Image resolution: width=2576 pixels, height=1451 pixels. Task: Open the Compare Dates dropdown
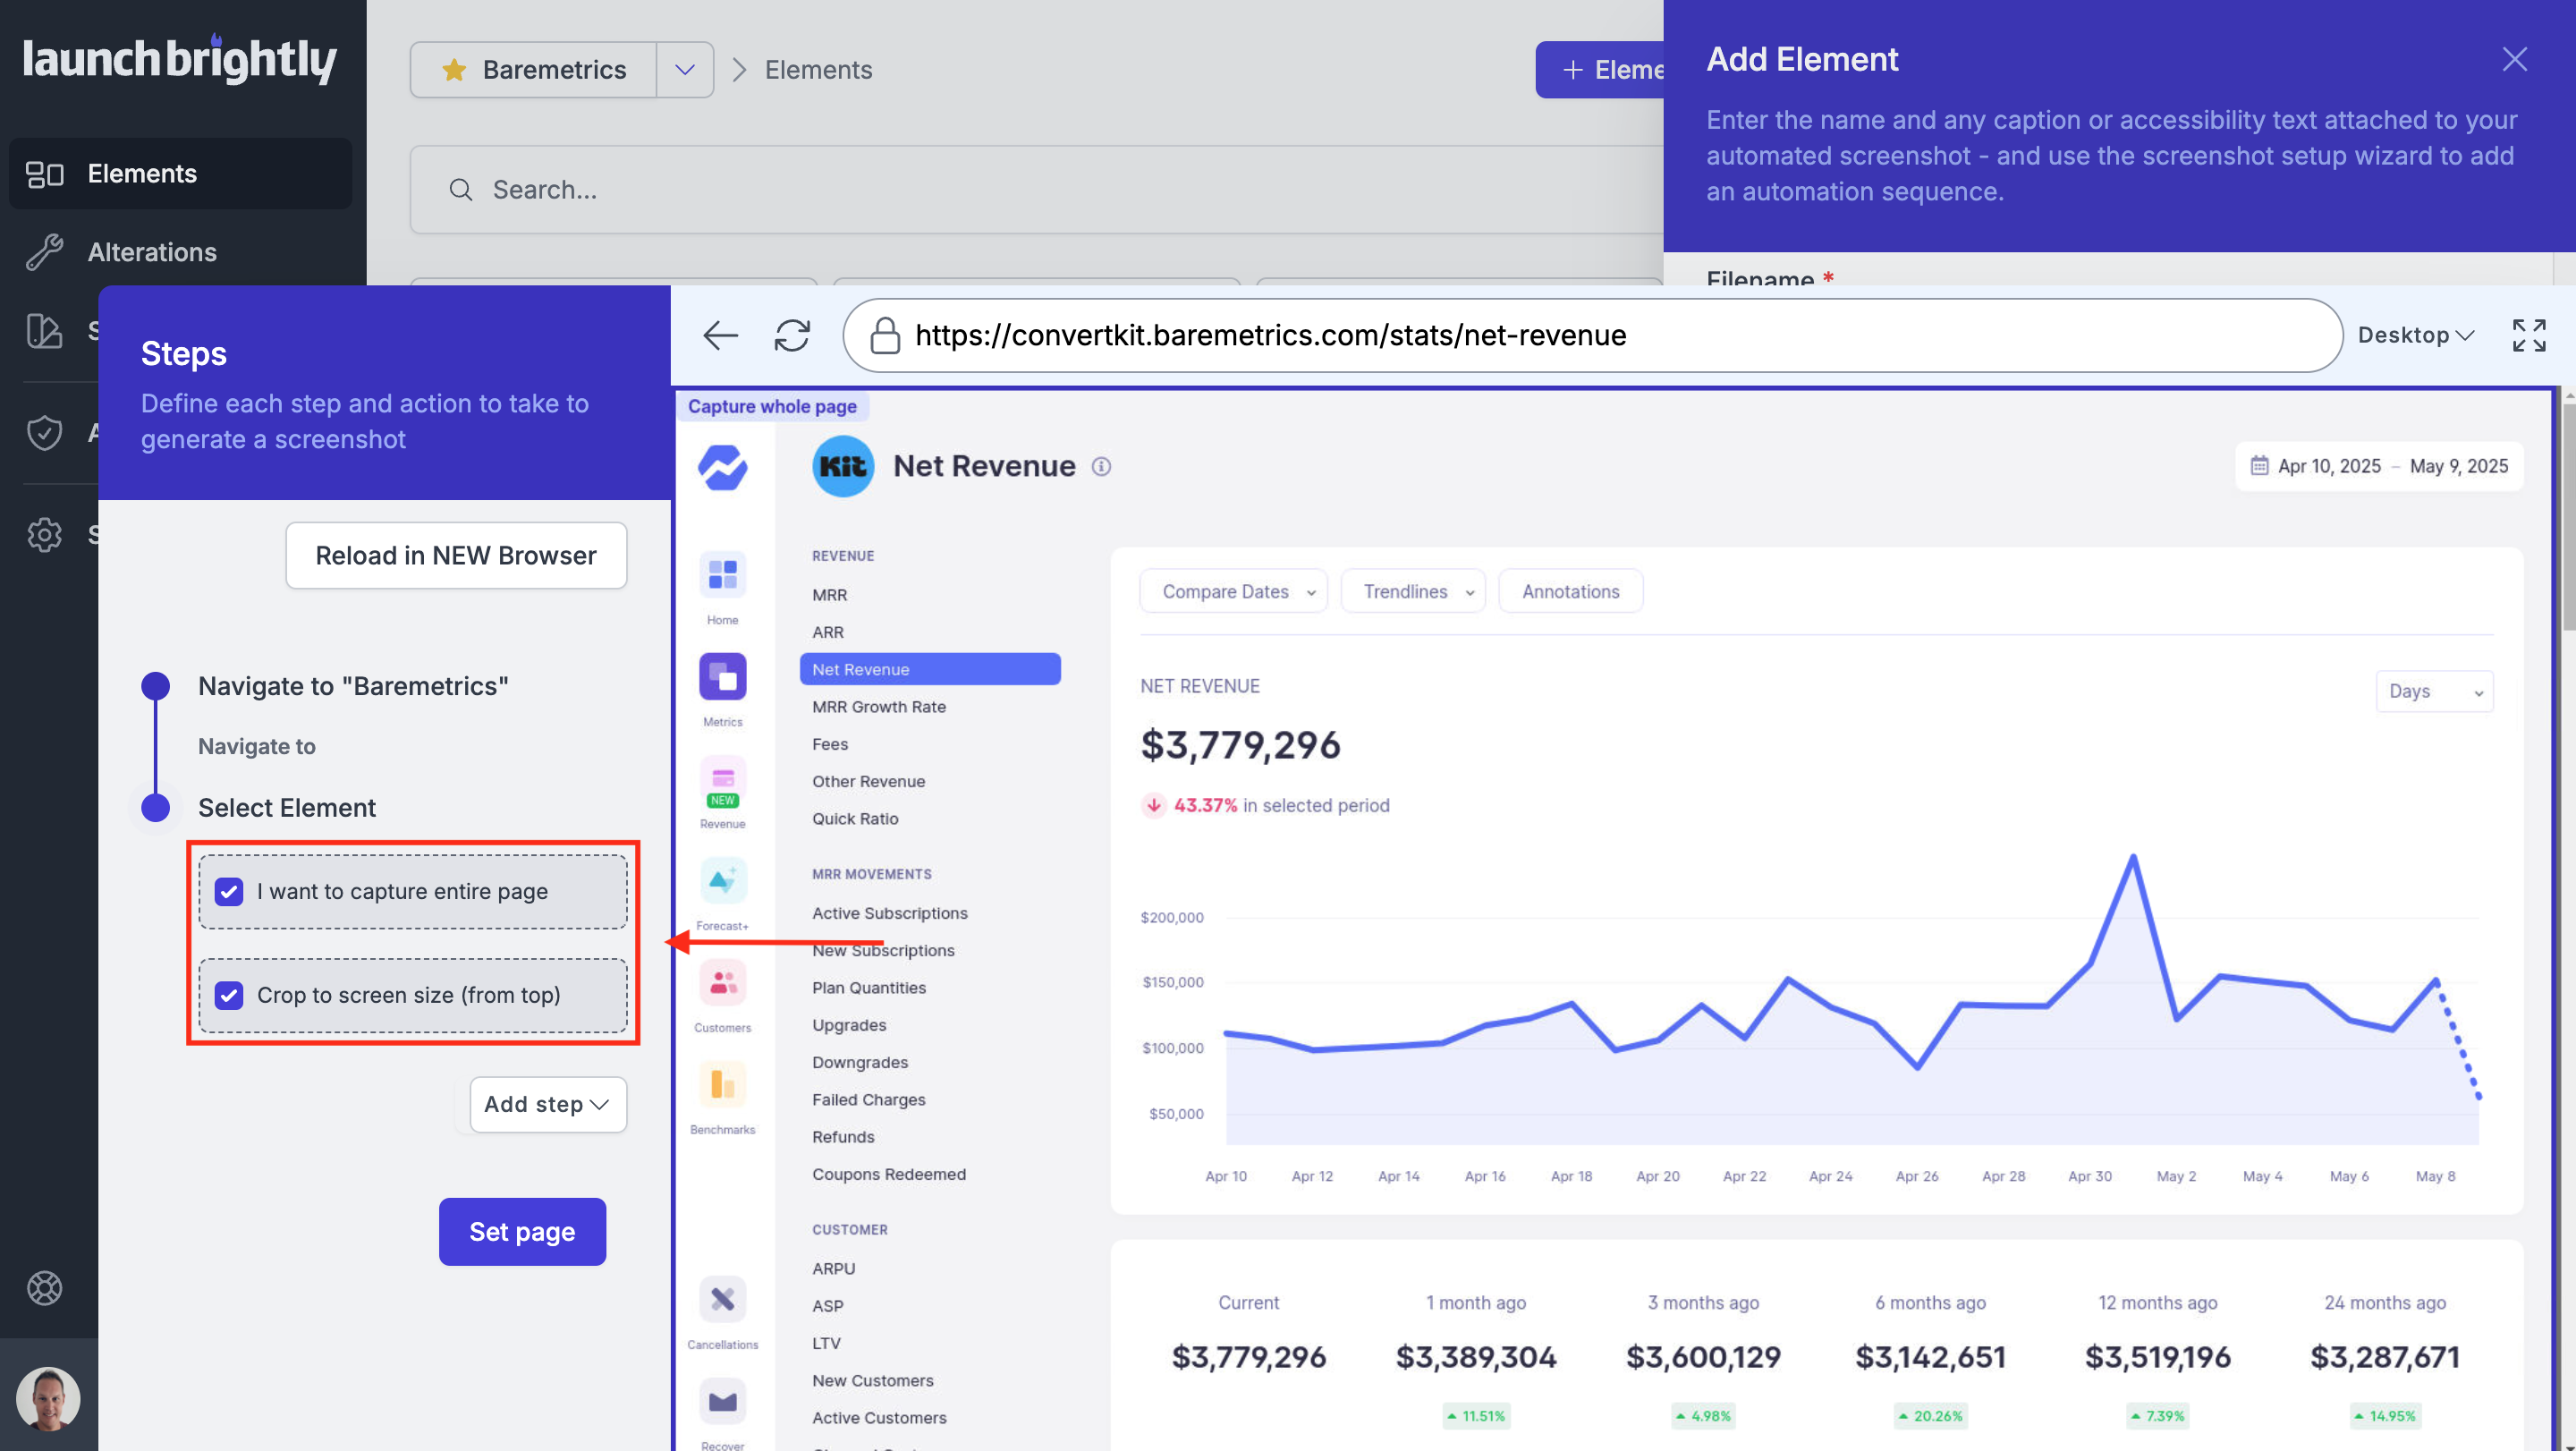1233,592
